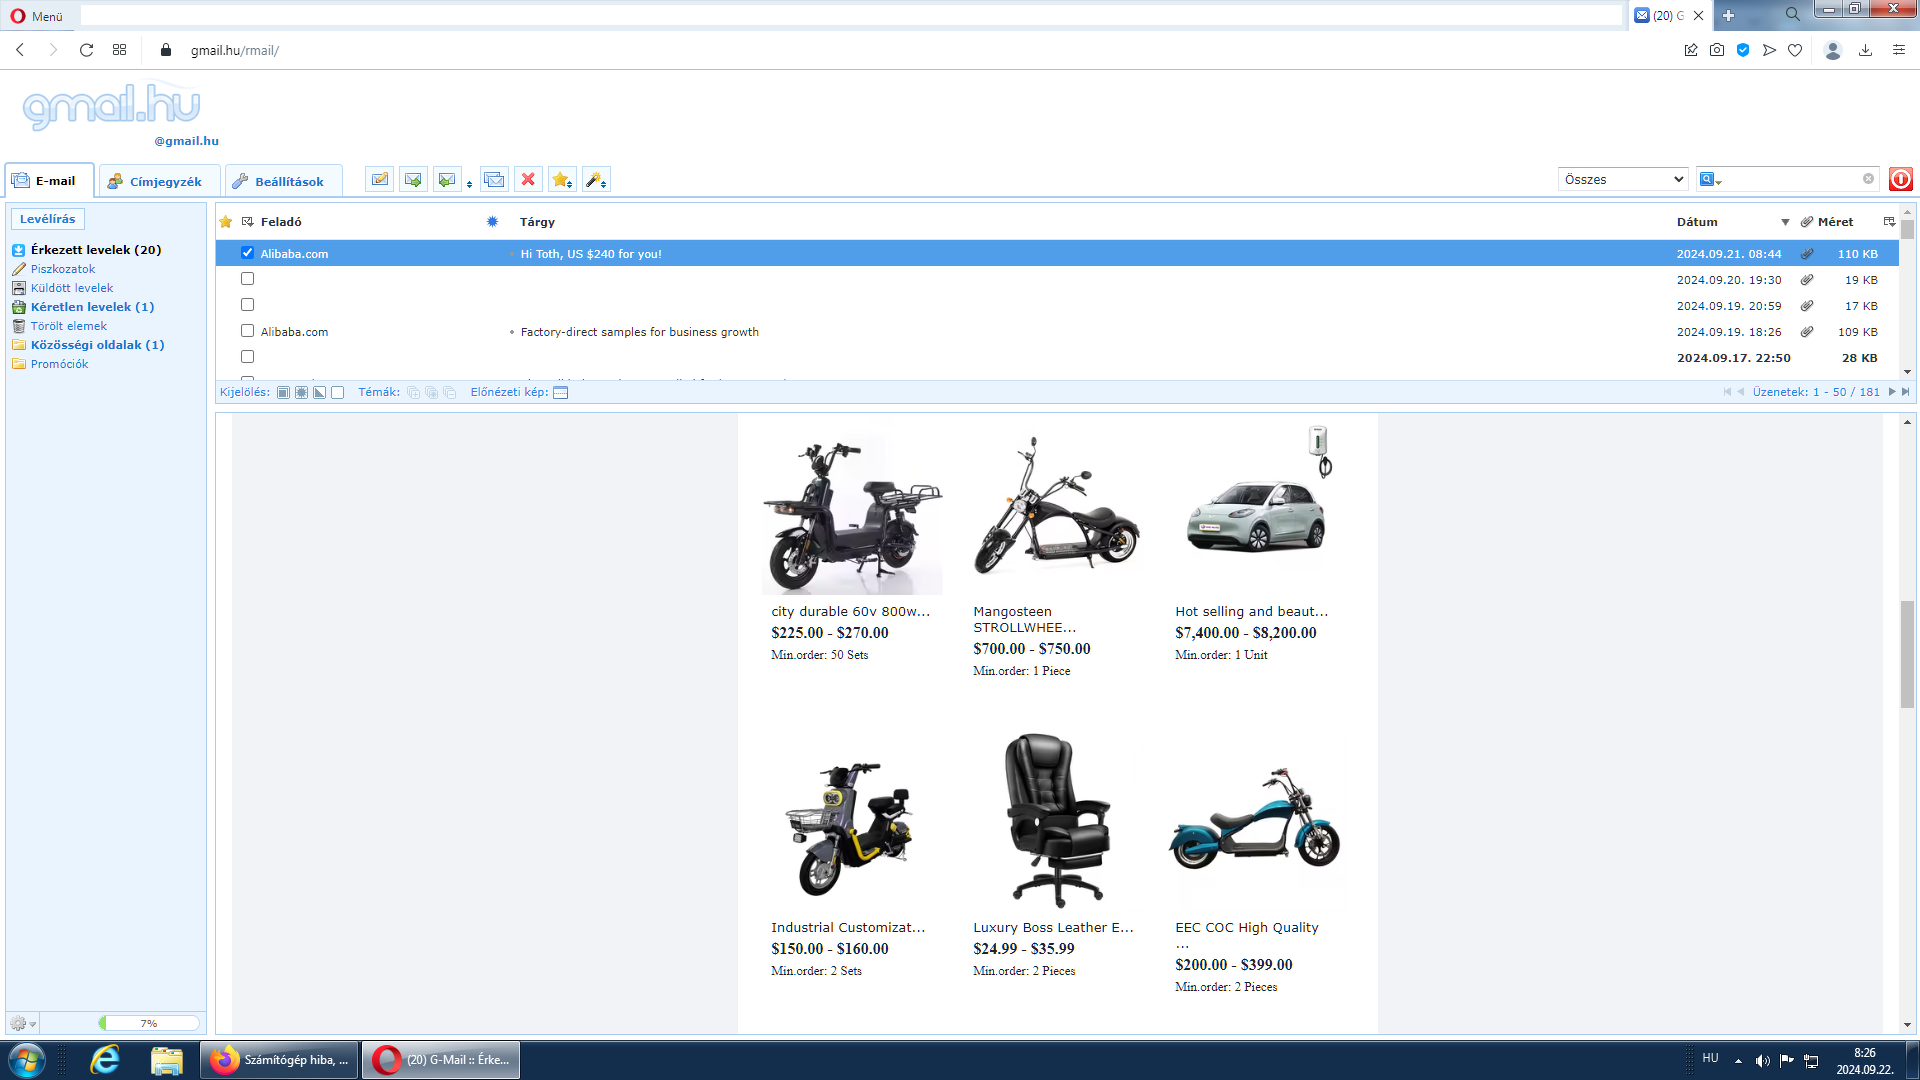1920x1080 pixels.
Task: Tick the checkbox of the 19 KB message
Action: (x=247, y=279)
